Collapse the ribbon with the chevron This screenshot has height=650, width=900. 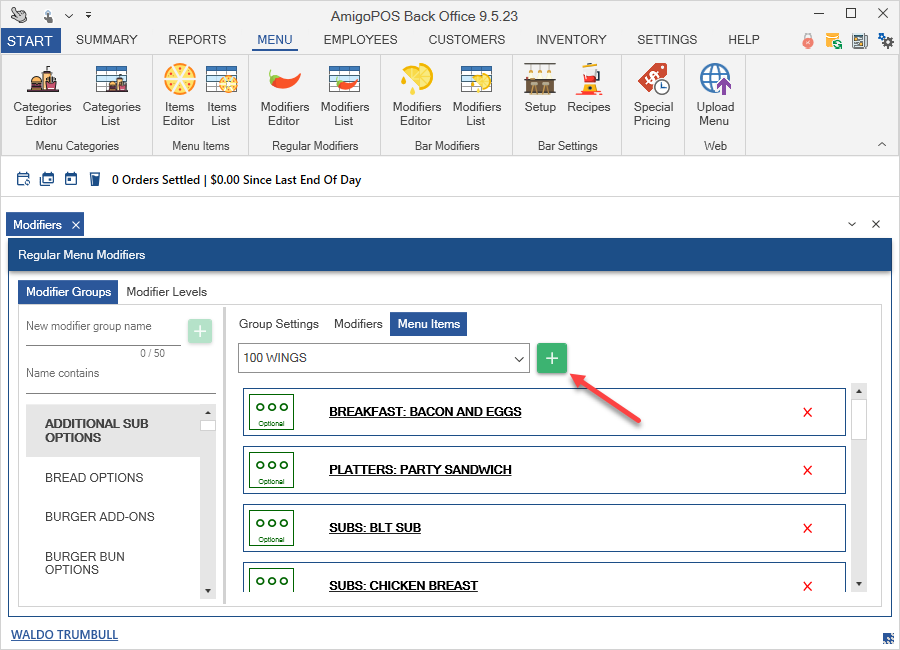click(882, 145)
